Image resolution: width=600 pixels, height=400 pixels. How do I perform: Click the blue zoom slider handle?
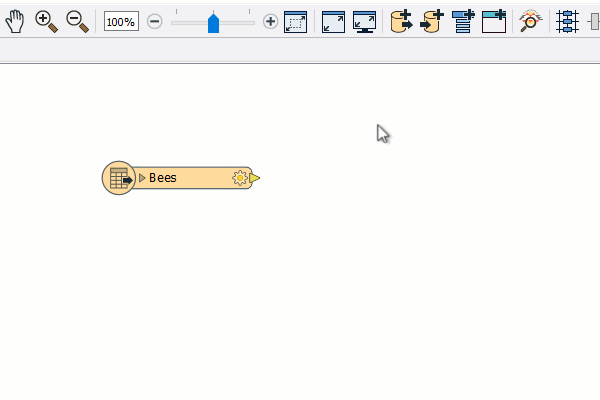click(x=213, y=23)
